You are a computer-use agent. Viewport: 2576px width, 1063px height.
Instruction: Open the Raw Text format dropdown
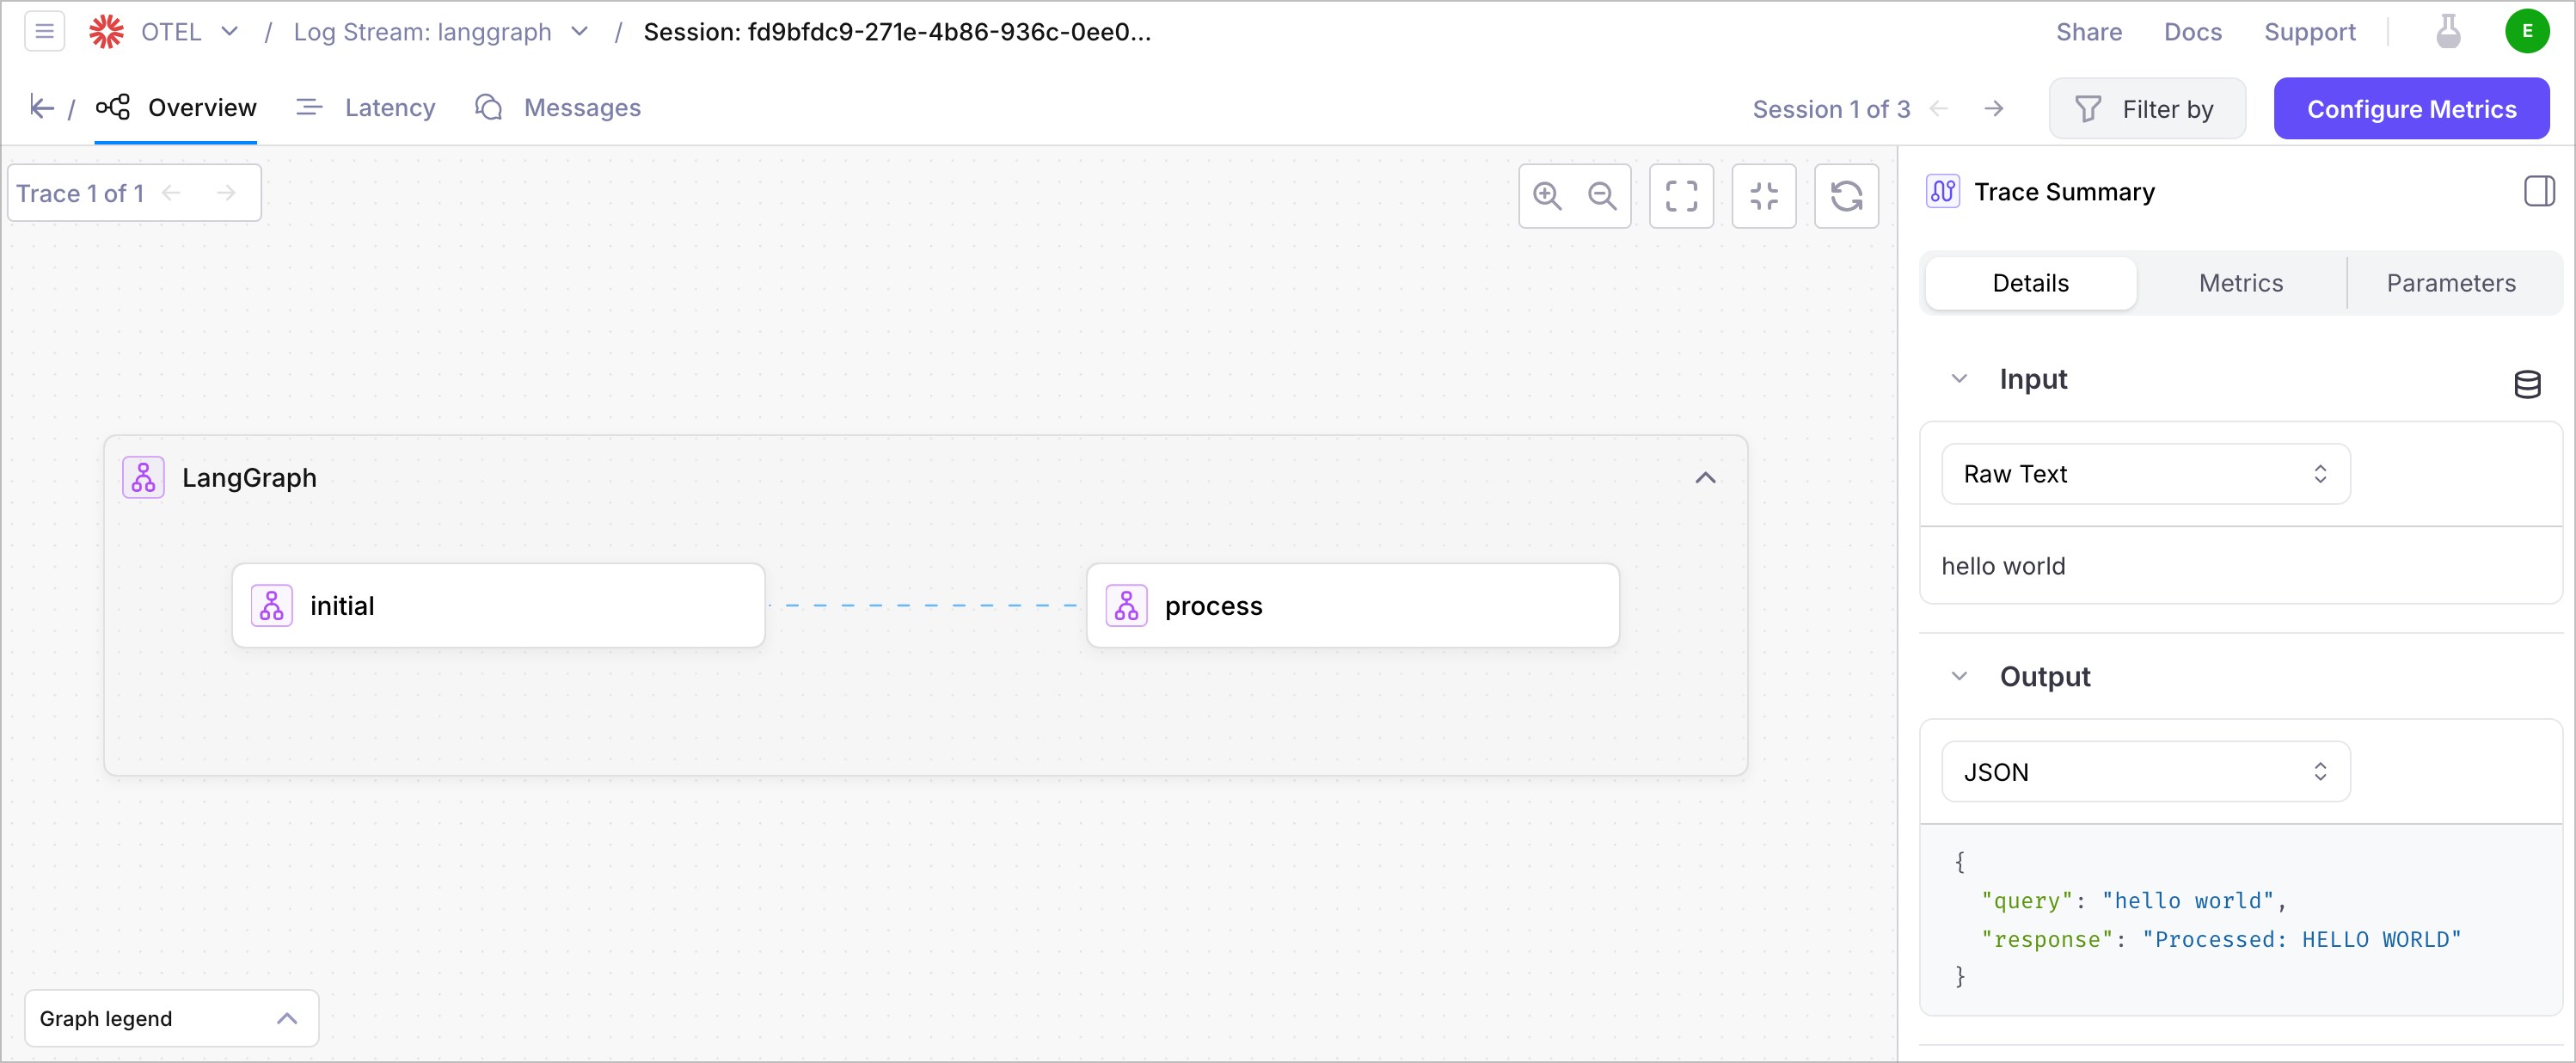pos(2145,474)
